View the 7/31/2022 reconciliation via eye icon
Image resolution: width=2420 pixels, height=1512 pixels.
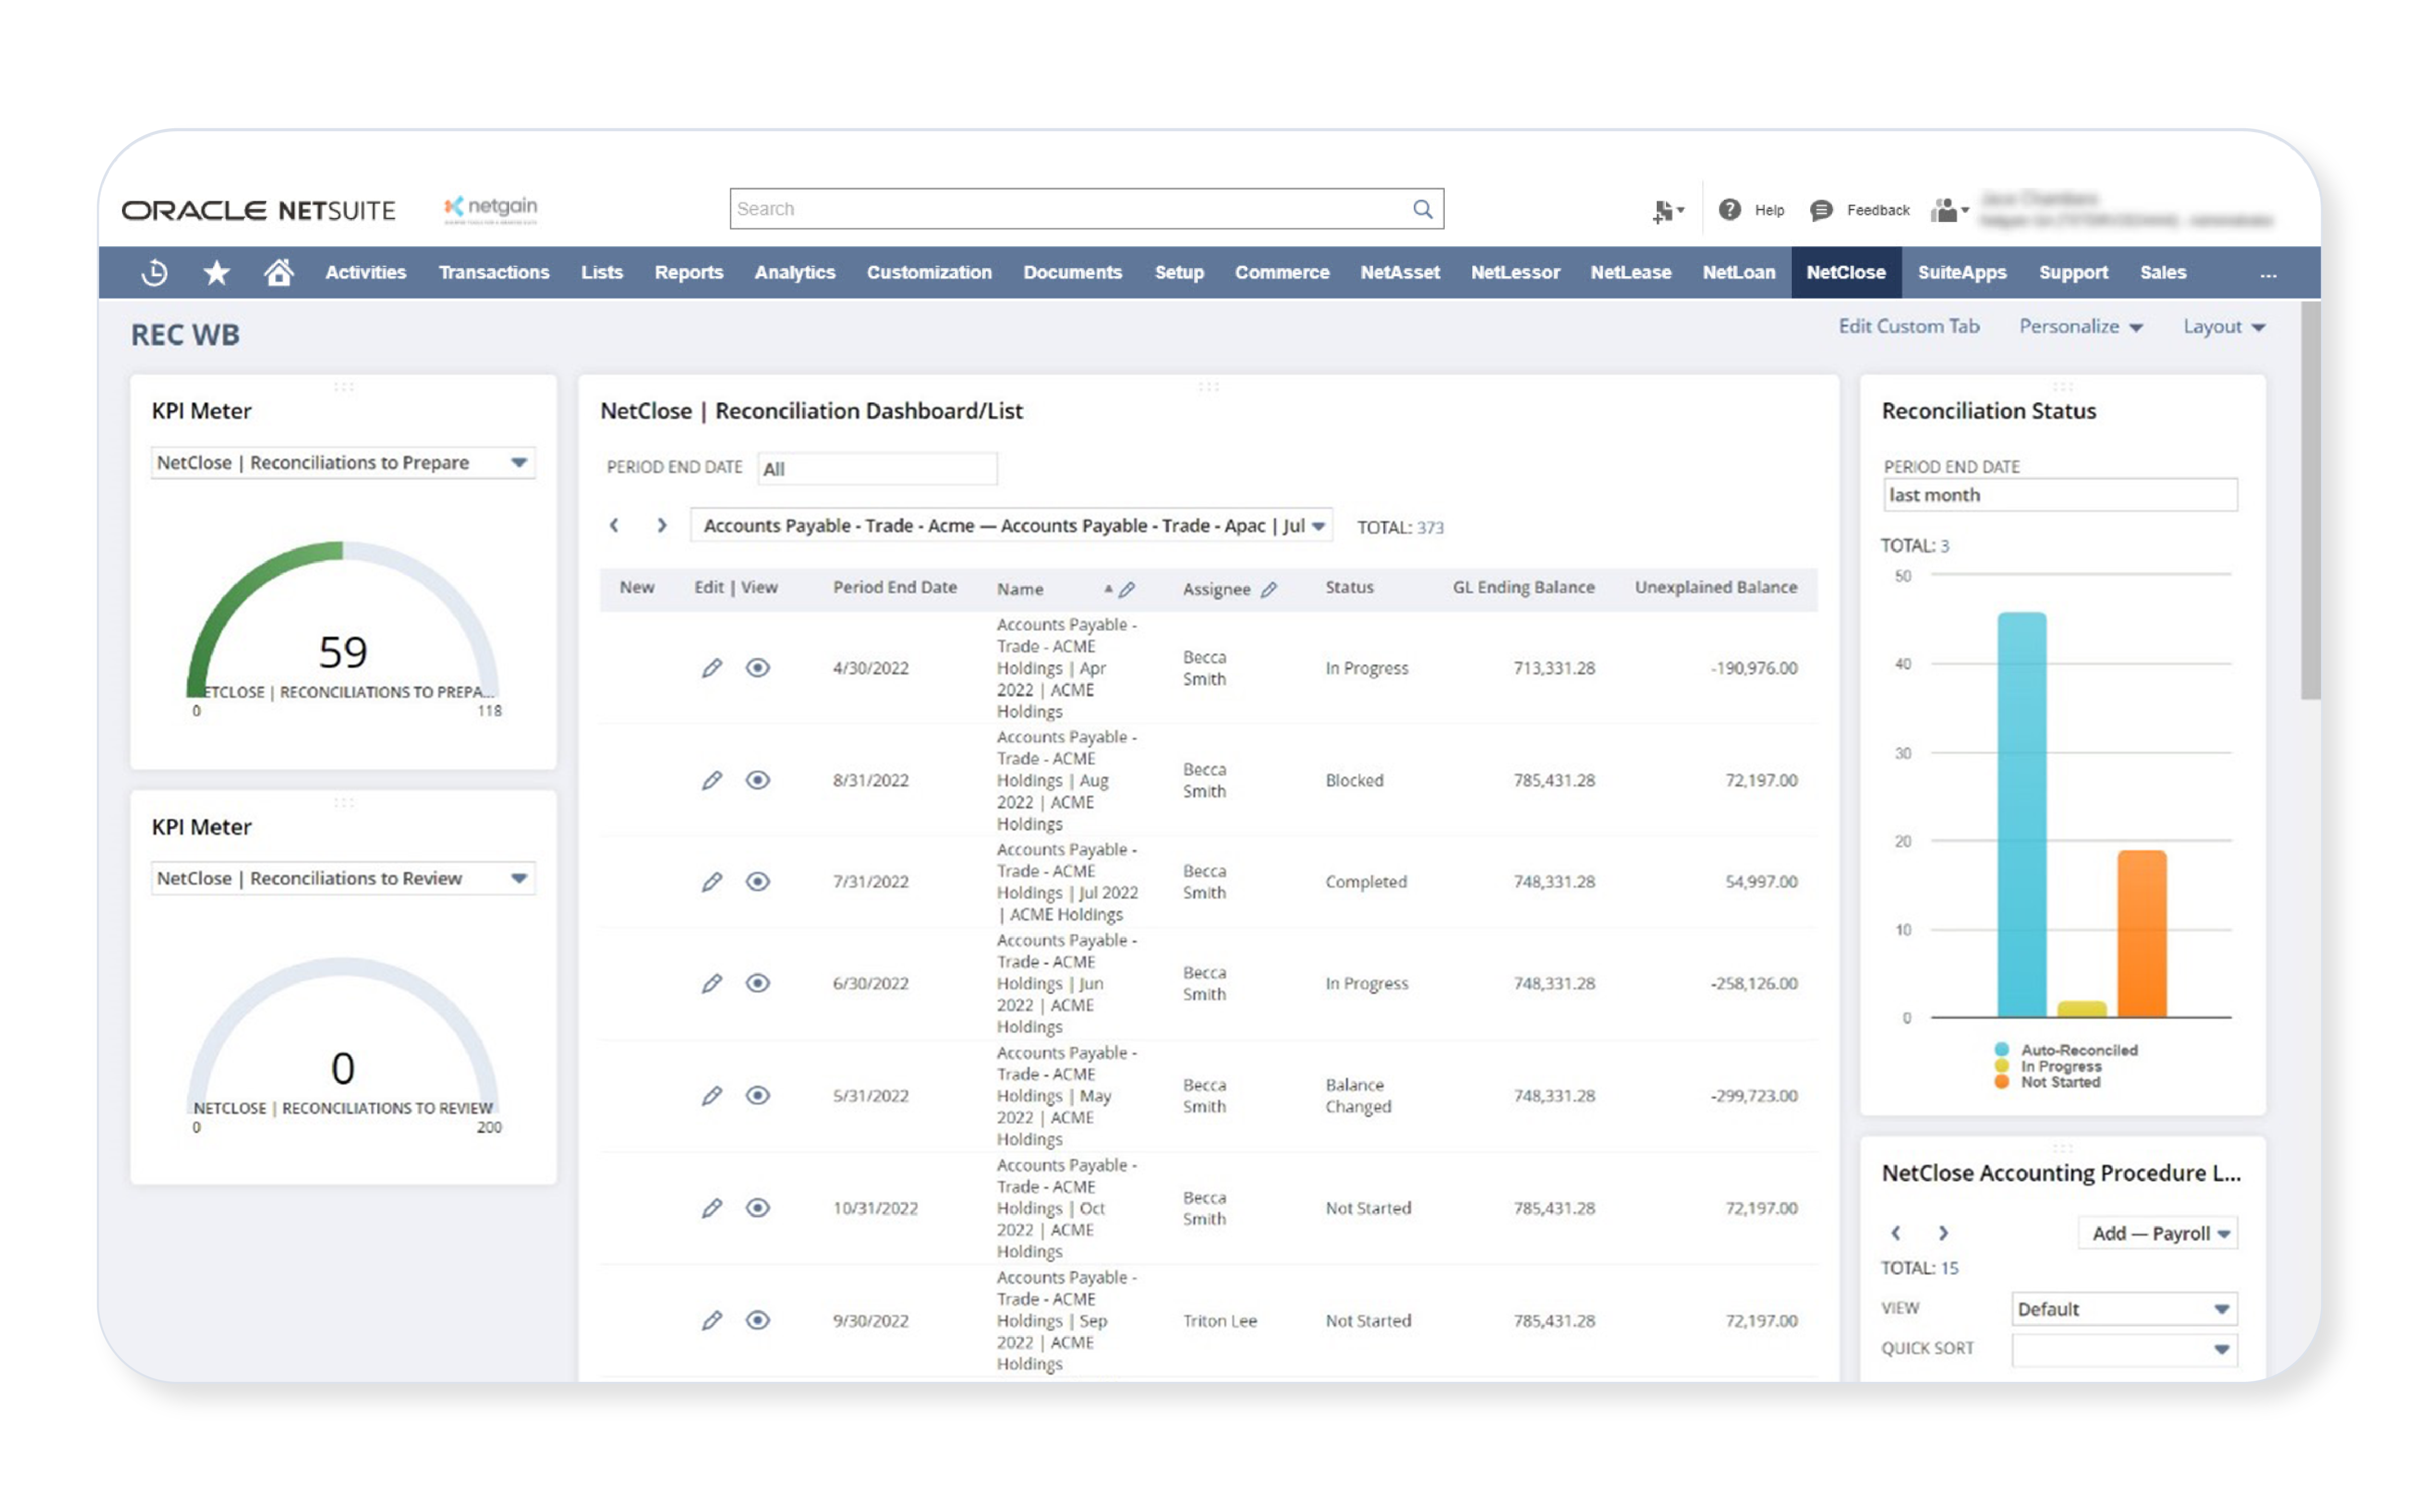pos(758,882)
